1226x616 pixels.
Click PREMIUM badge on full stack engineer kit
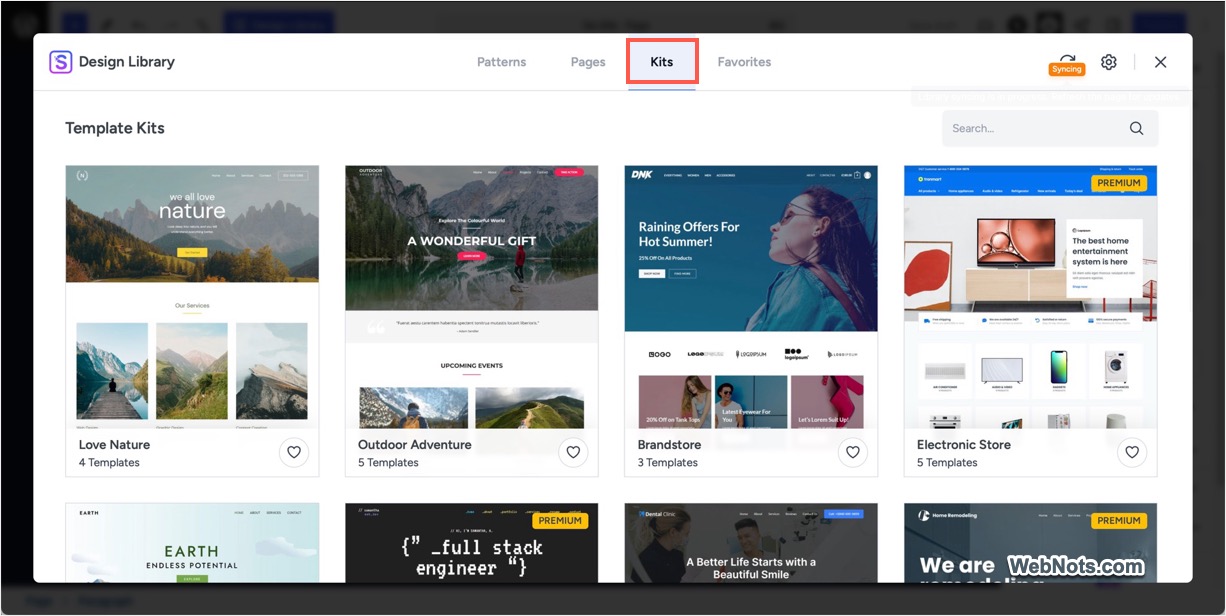coord(560,520)
